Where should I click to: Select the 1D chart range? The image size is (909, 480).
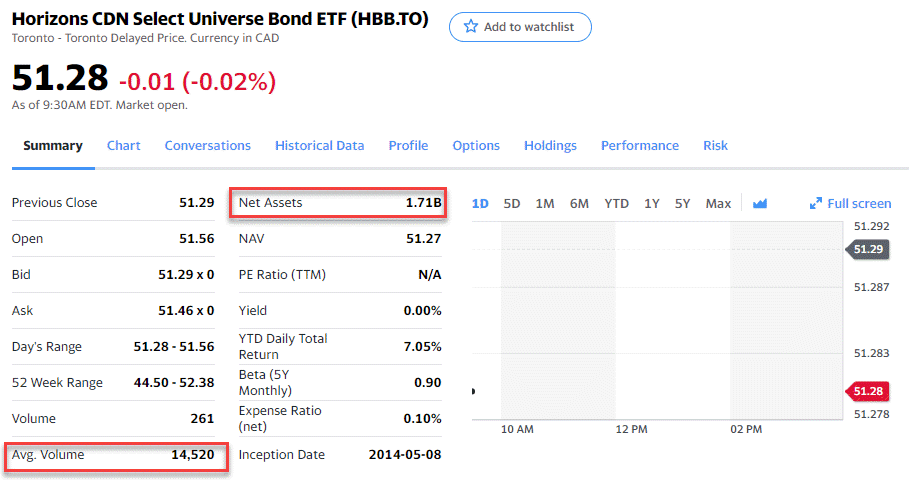[x=480, y=203]
